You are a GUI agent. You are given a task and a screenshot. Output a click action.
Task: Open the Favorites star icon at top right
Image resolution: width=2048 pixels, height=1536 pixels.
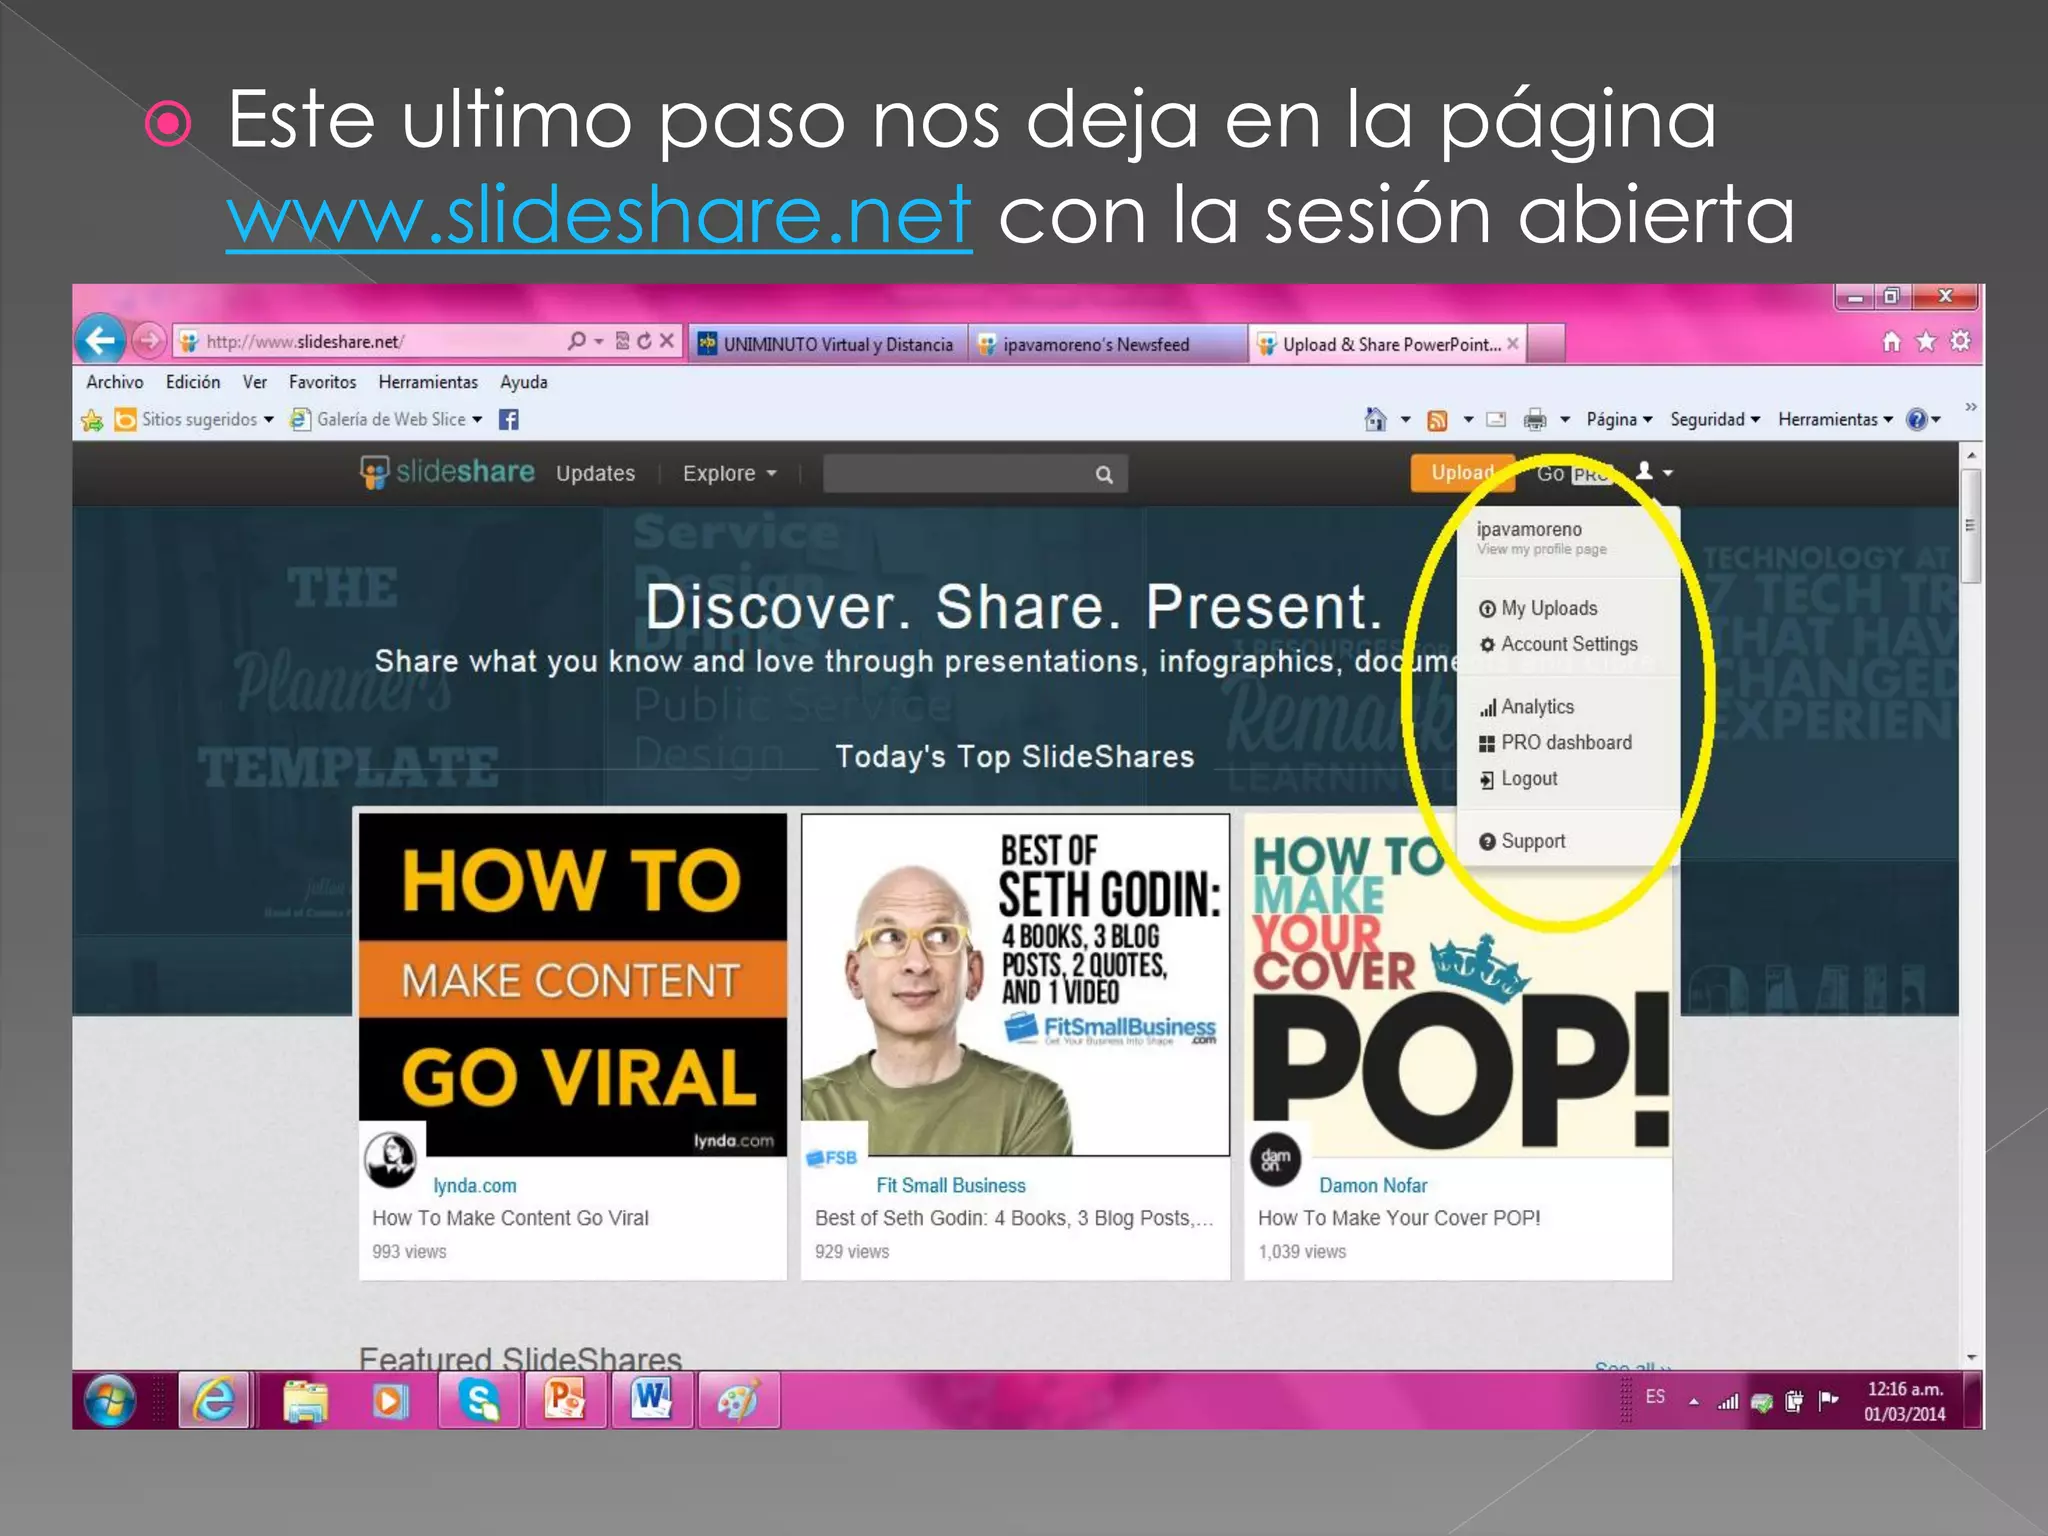pos(1926,341)
